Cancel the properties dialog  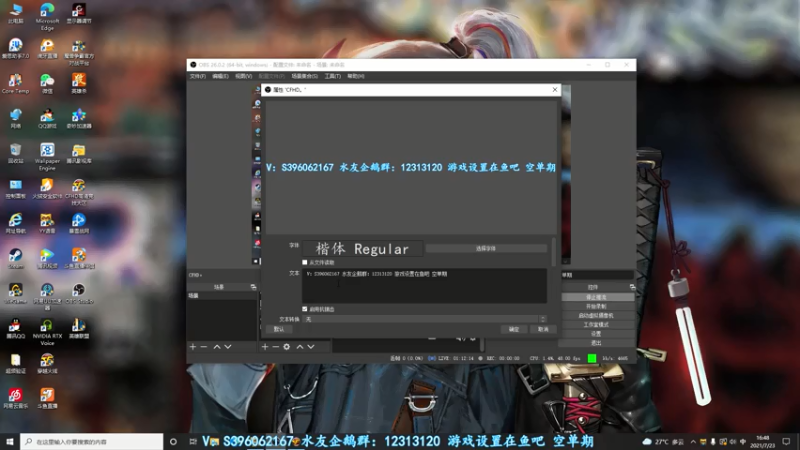pyautogui.click(x=543, y=329)
